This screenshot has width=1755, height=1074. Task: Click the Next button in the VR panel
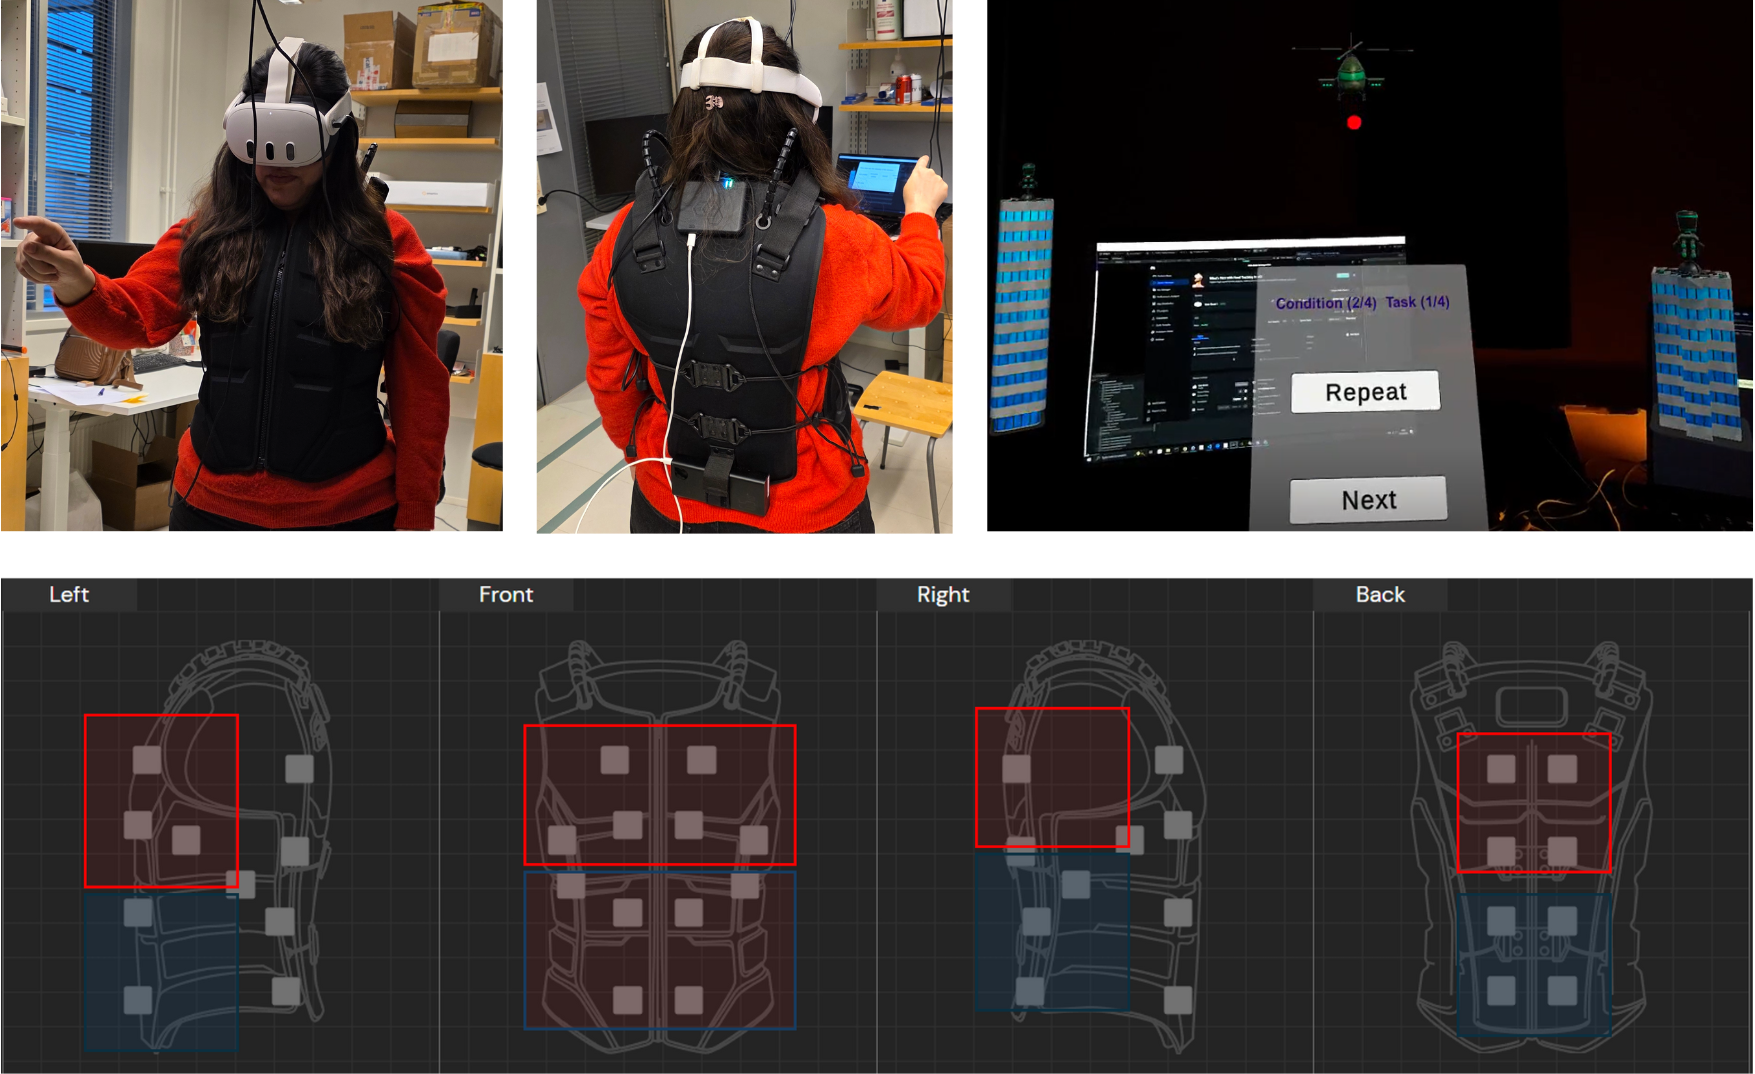1368,500
